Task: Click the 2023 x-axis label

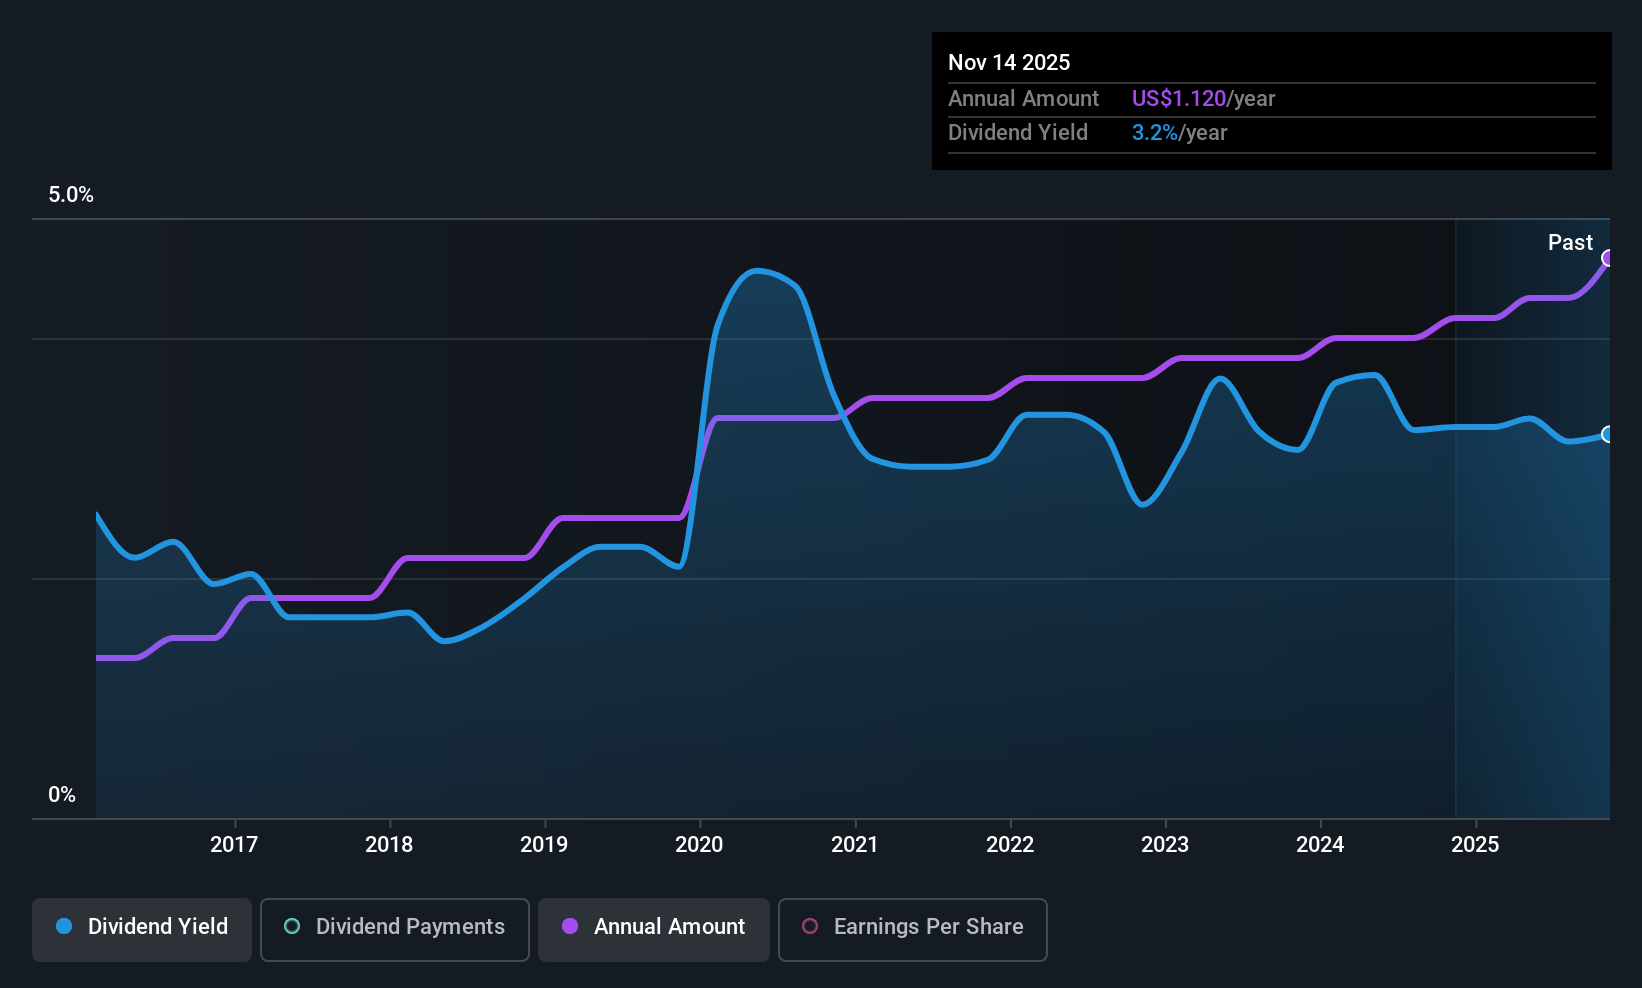Action: pos(1165,844)
